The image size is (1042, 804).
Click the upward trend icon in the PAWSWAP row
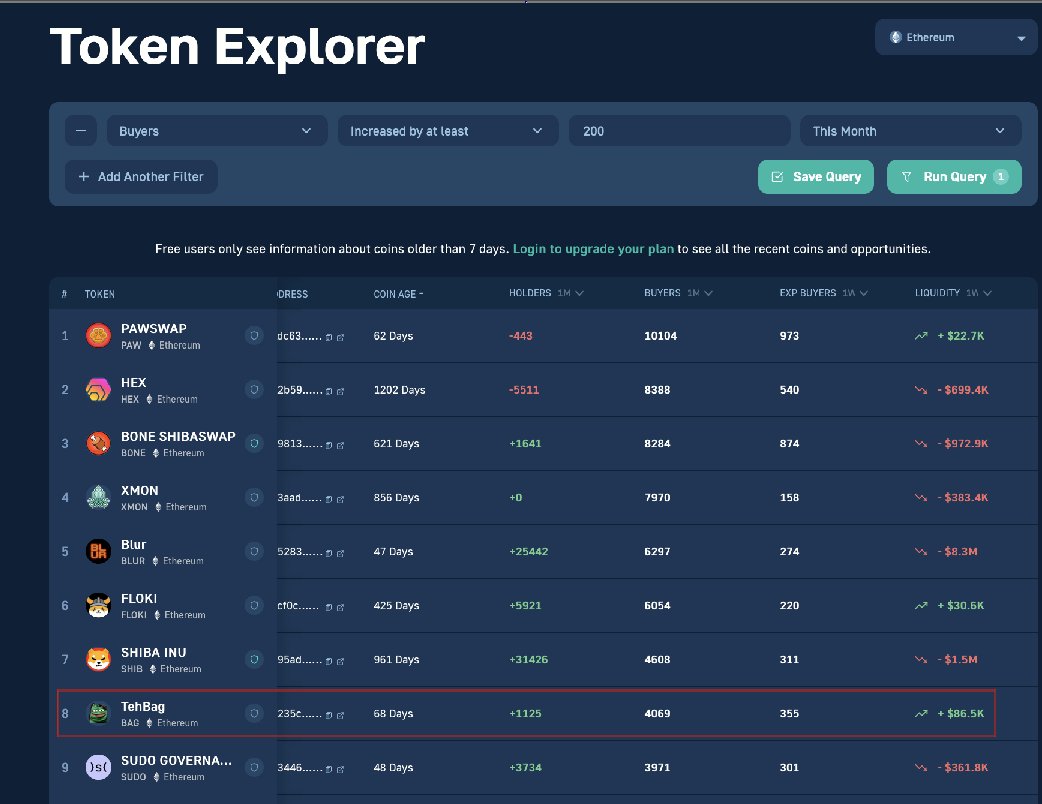click(x=921, y=336)
